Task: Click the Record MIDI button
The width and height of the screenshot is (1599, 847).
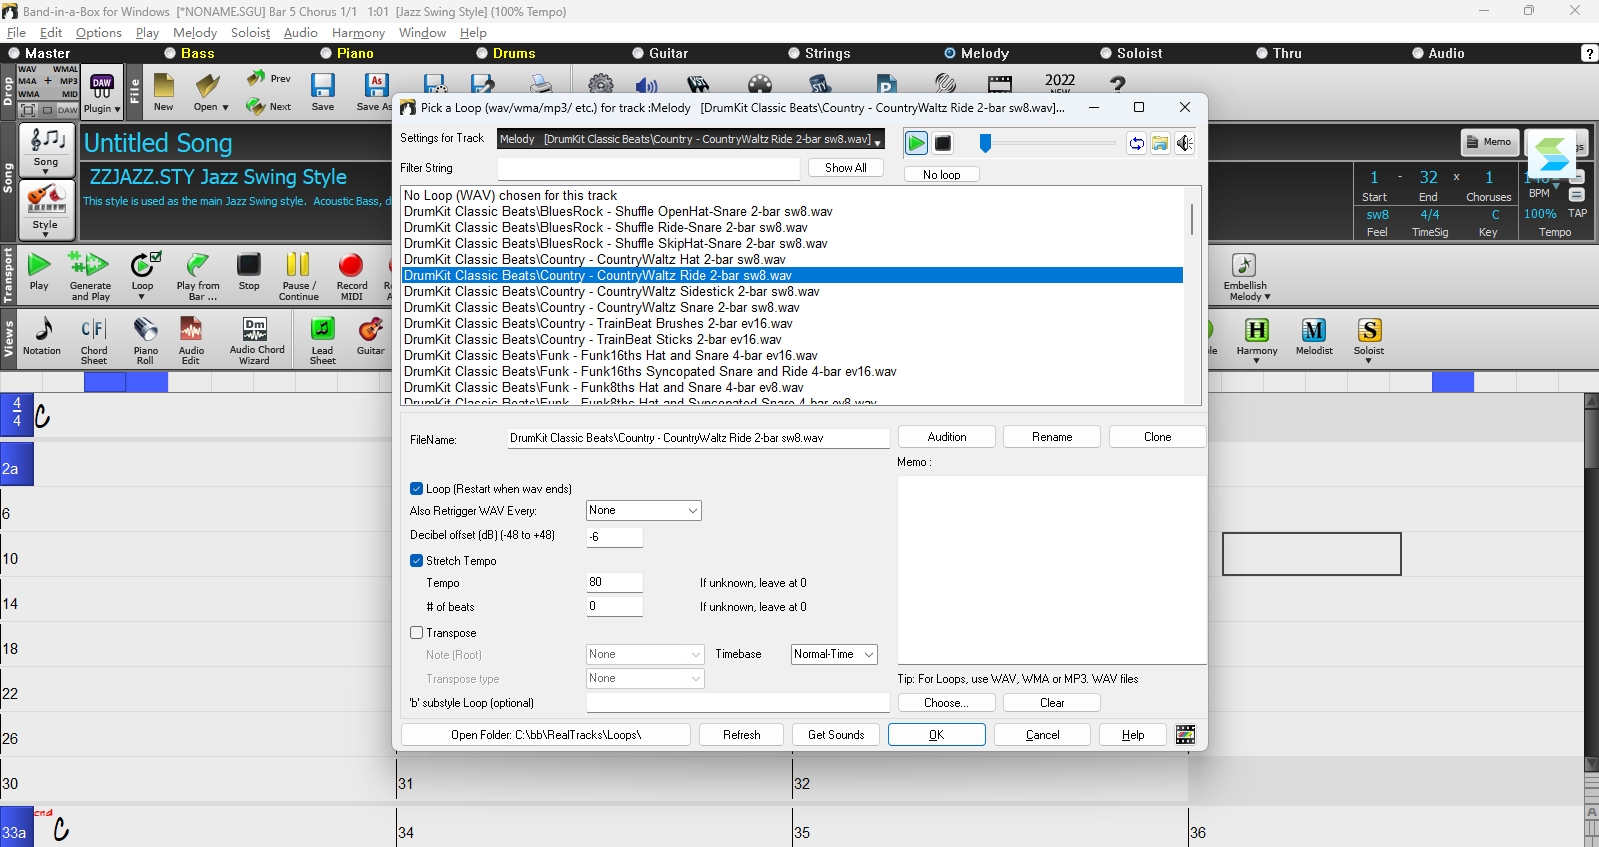Action: (351, 276)
